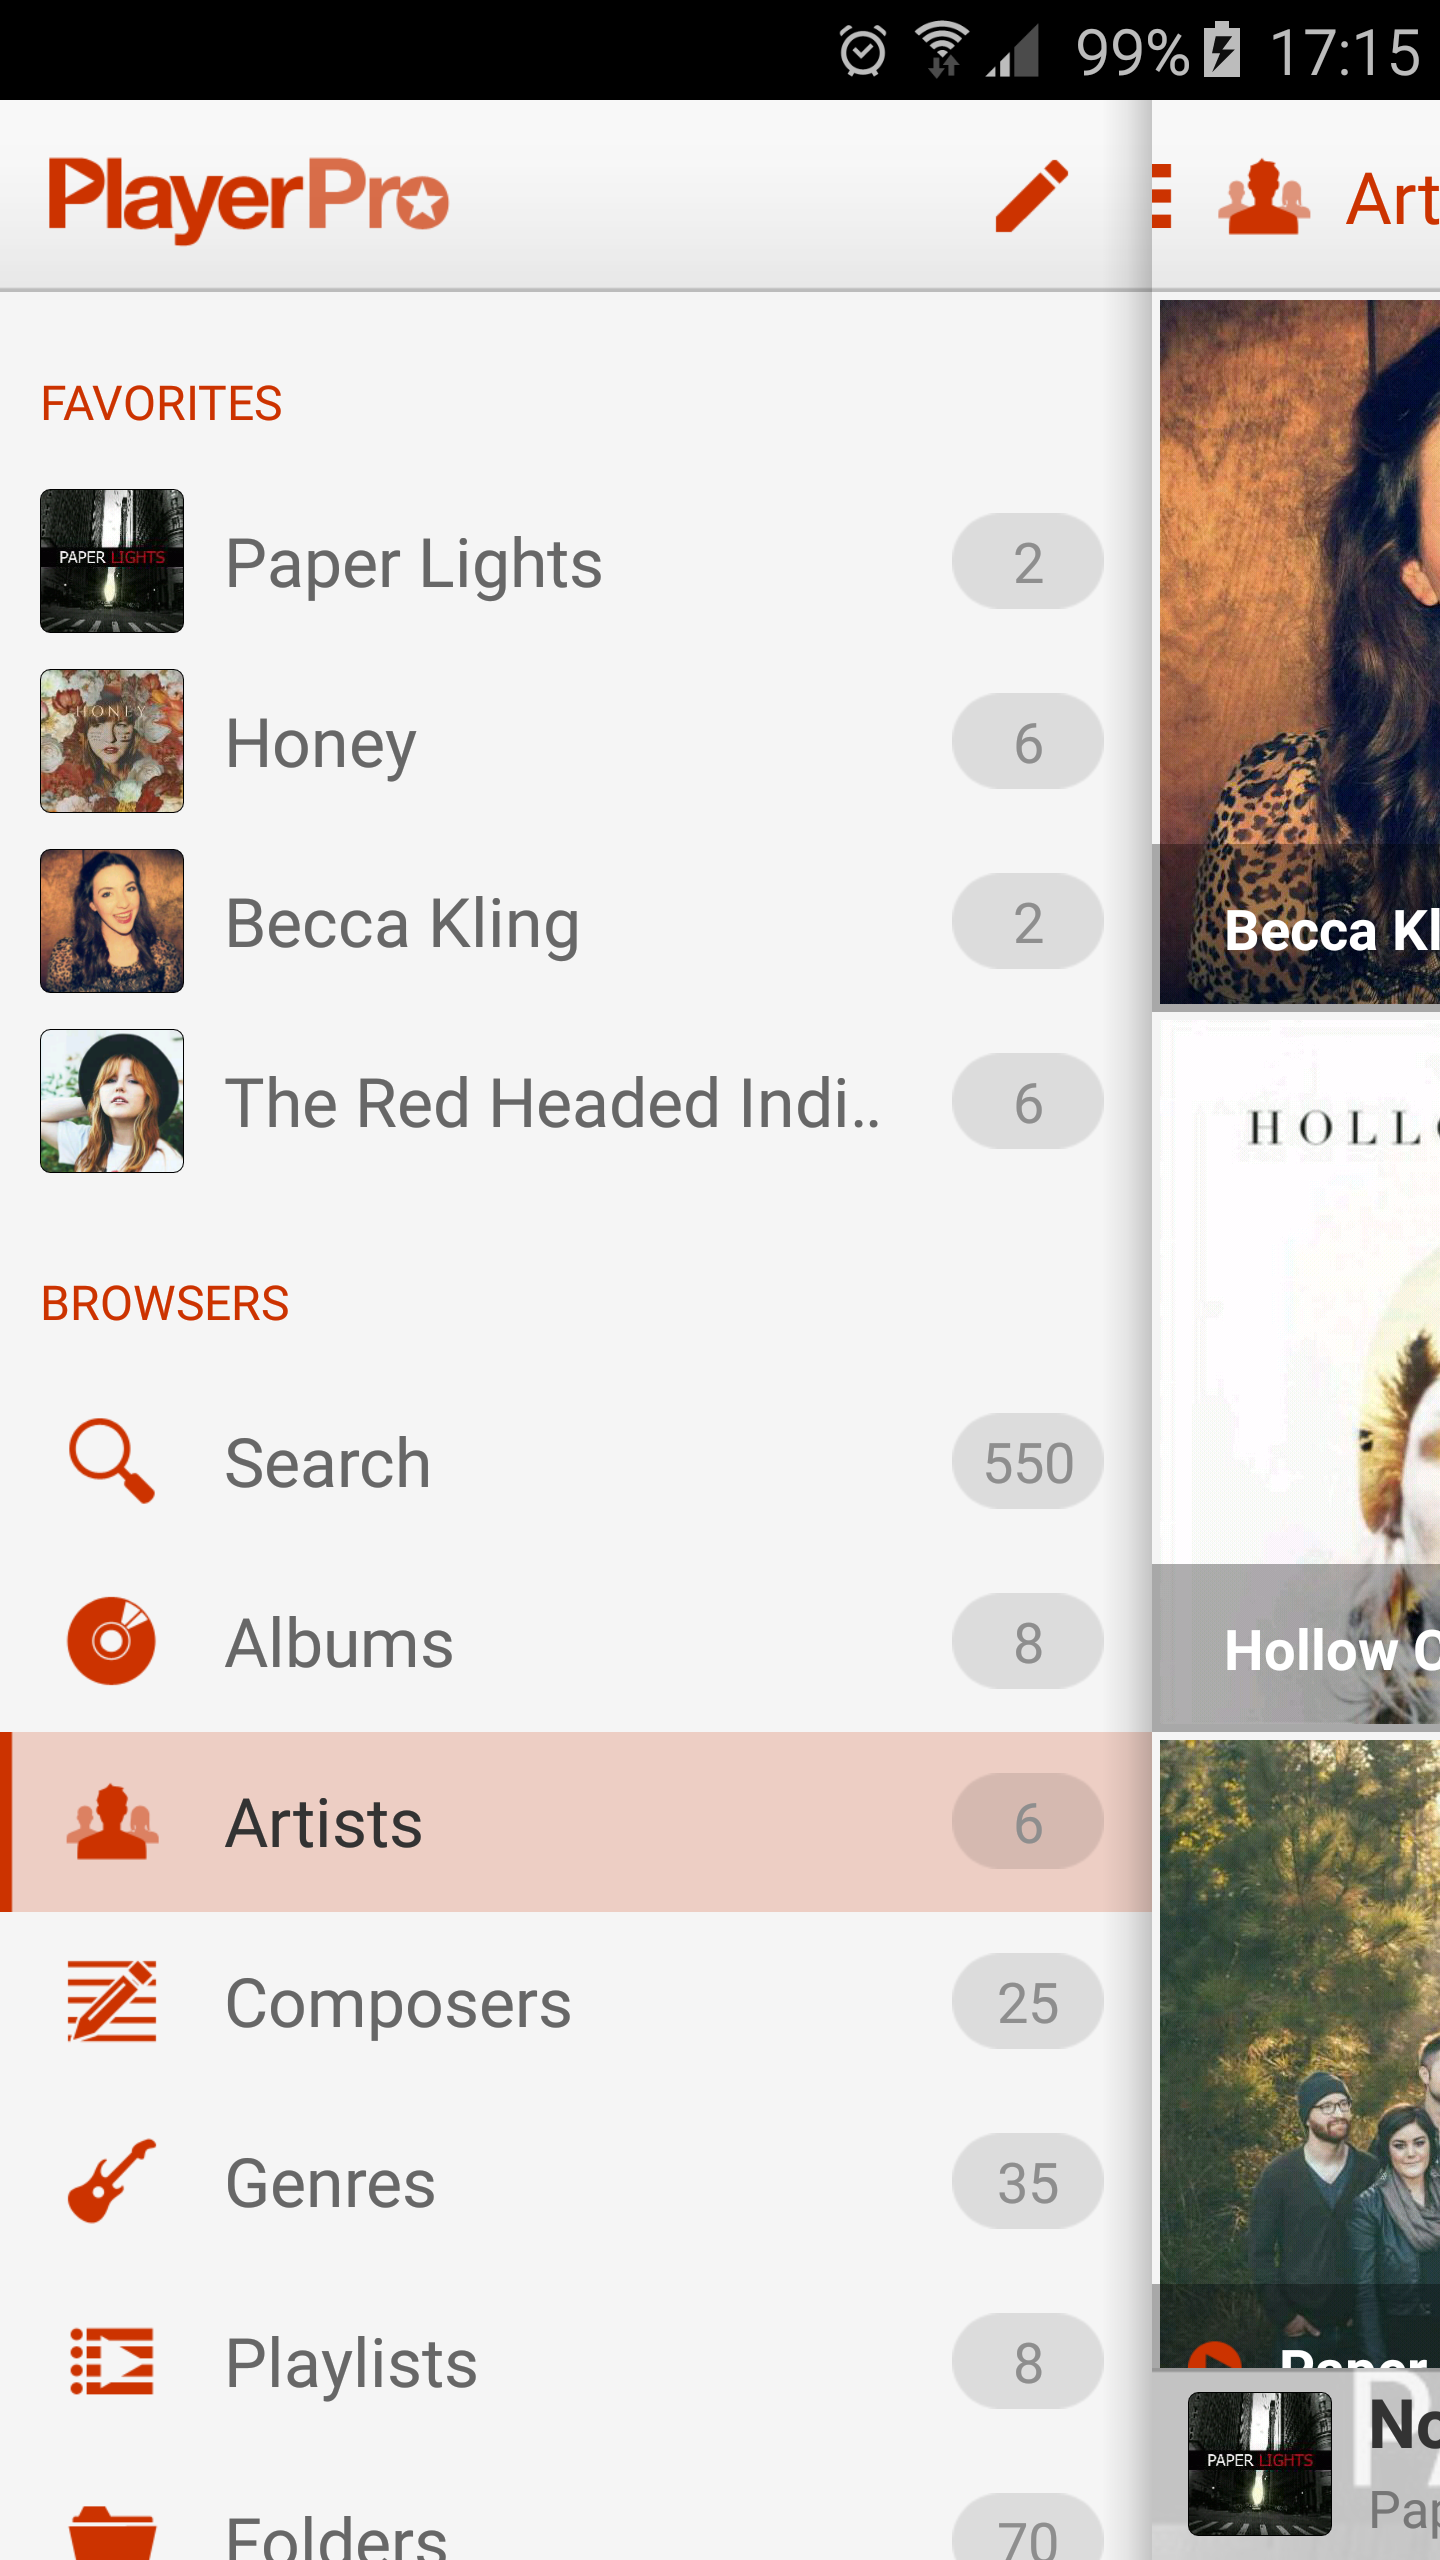This screenshot has height=2560, width=1440.
Task: Open The Red Headed Indi.. favorite
Action: click(x=552, y=1103)
